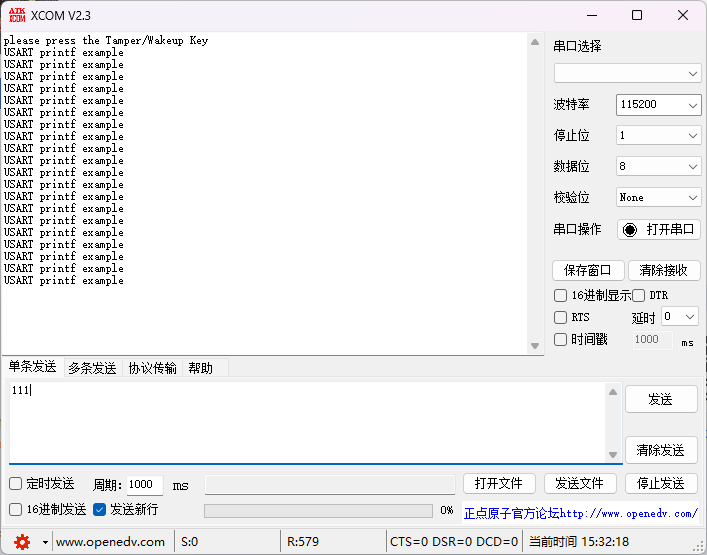
Task: Open the 校验位 parity dropdown
Action: 659,198
